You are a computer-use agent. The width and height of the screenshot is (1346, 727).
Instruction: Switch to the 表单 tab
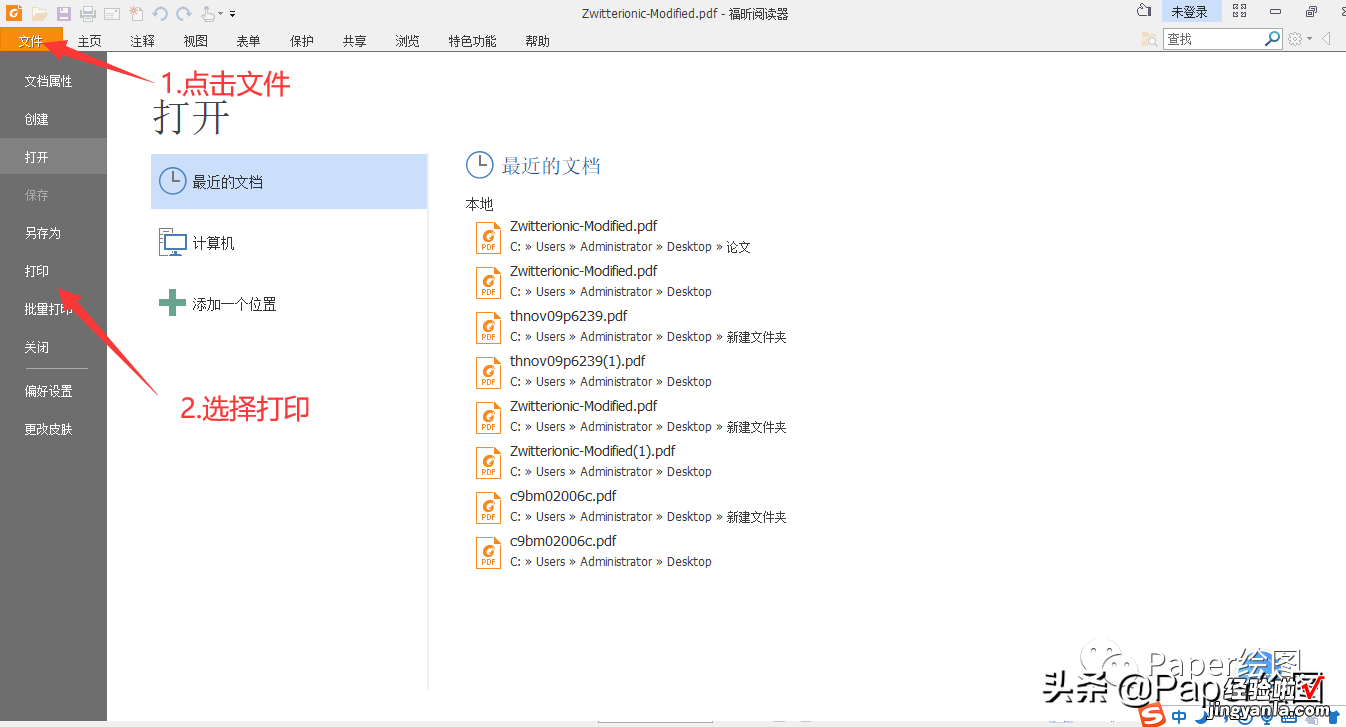coord(249,41)
